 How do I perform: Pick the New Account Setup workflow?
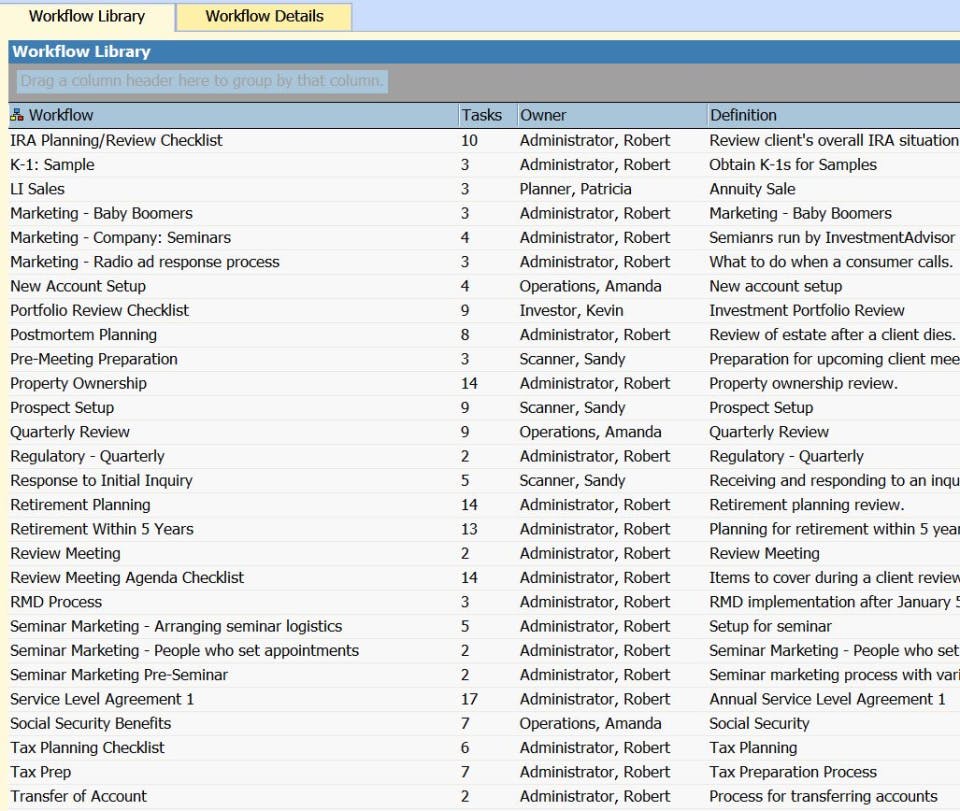78,286
